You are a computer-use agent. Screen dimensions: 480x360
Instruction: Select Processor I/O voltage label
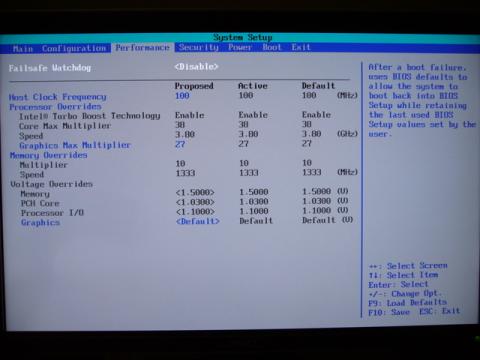coord(52,213)
